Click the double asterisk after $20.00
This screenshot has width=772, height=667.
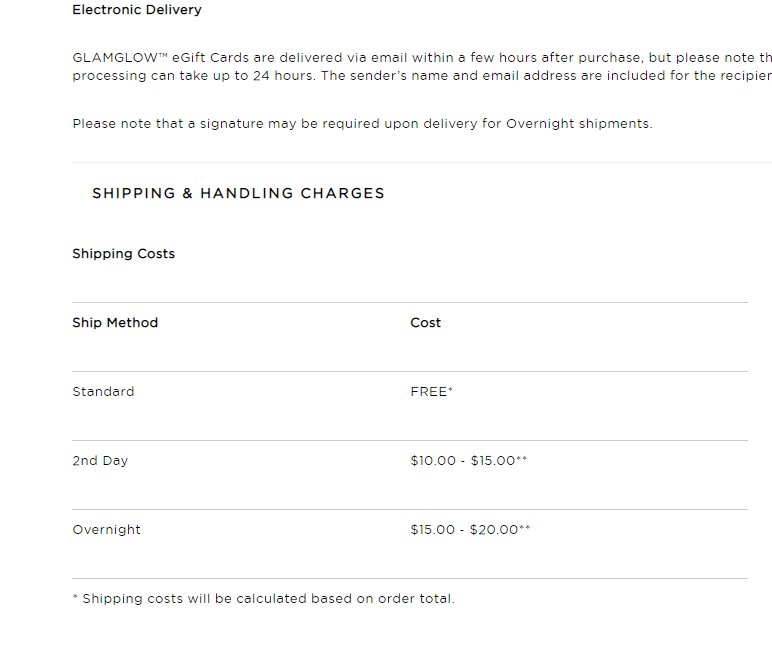(525, 528)
